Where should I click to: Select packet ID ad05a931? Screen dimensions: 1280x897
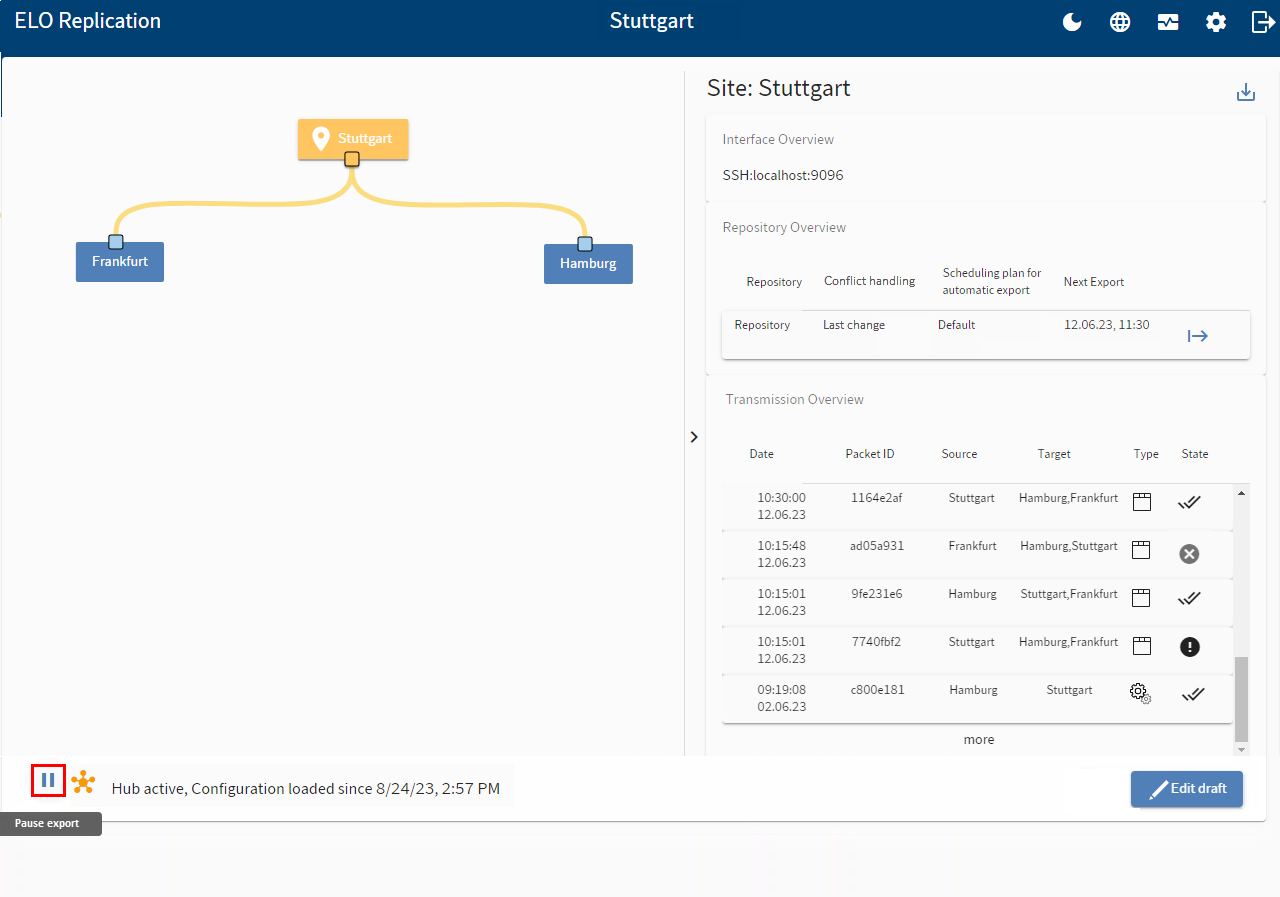(x=877, y=546)
